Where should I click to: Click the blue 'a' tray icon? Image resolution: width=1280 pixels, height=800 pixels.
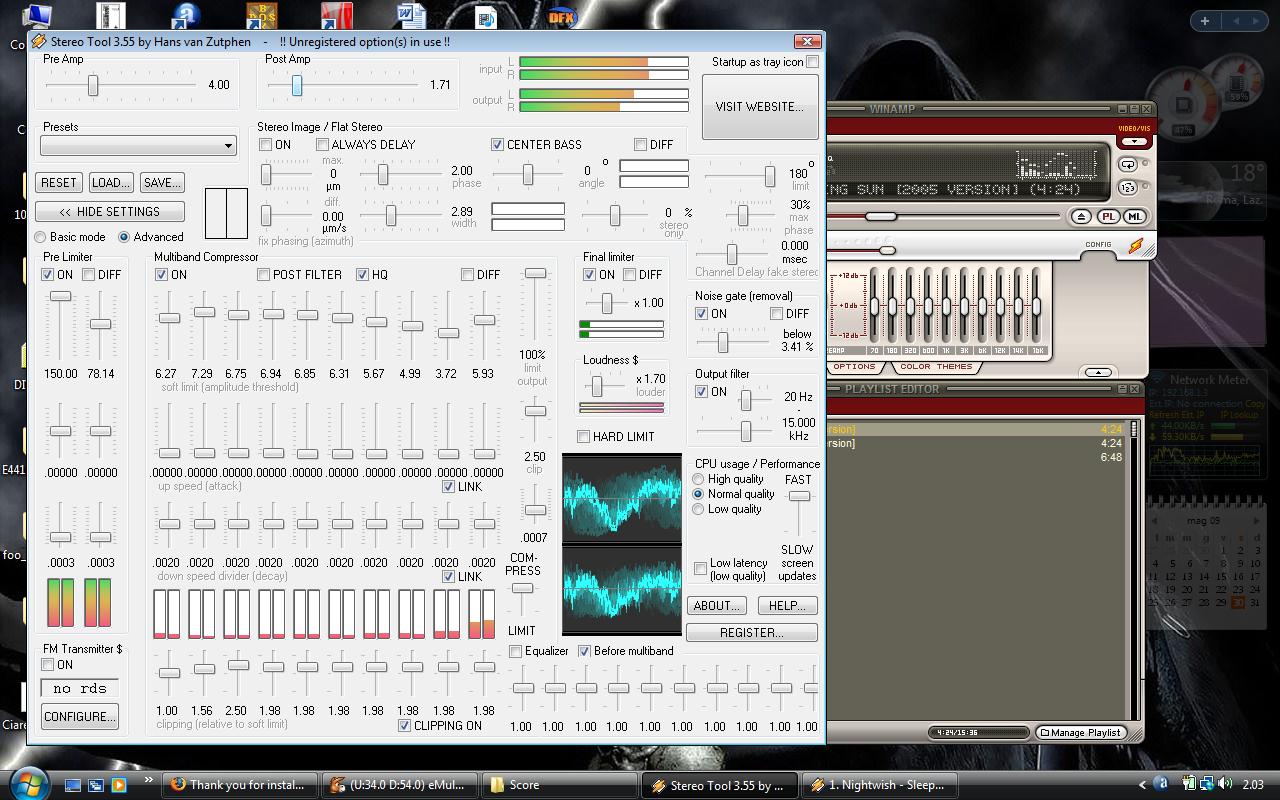[1161, 785]
